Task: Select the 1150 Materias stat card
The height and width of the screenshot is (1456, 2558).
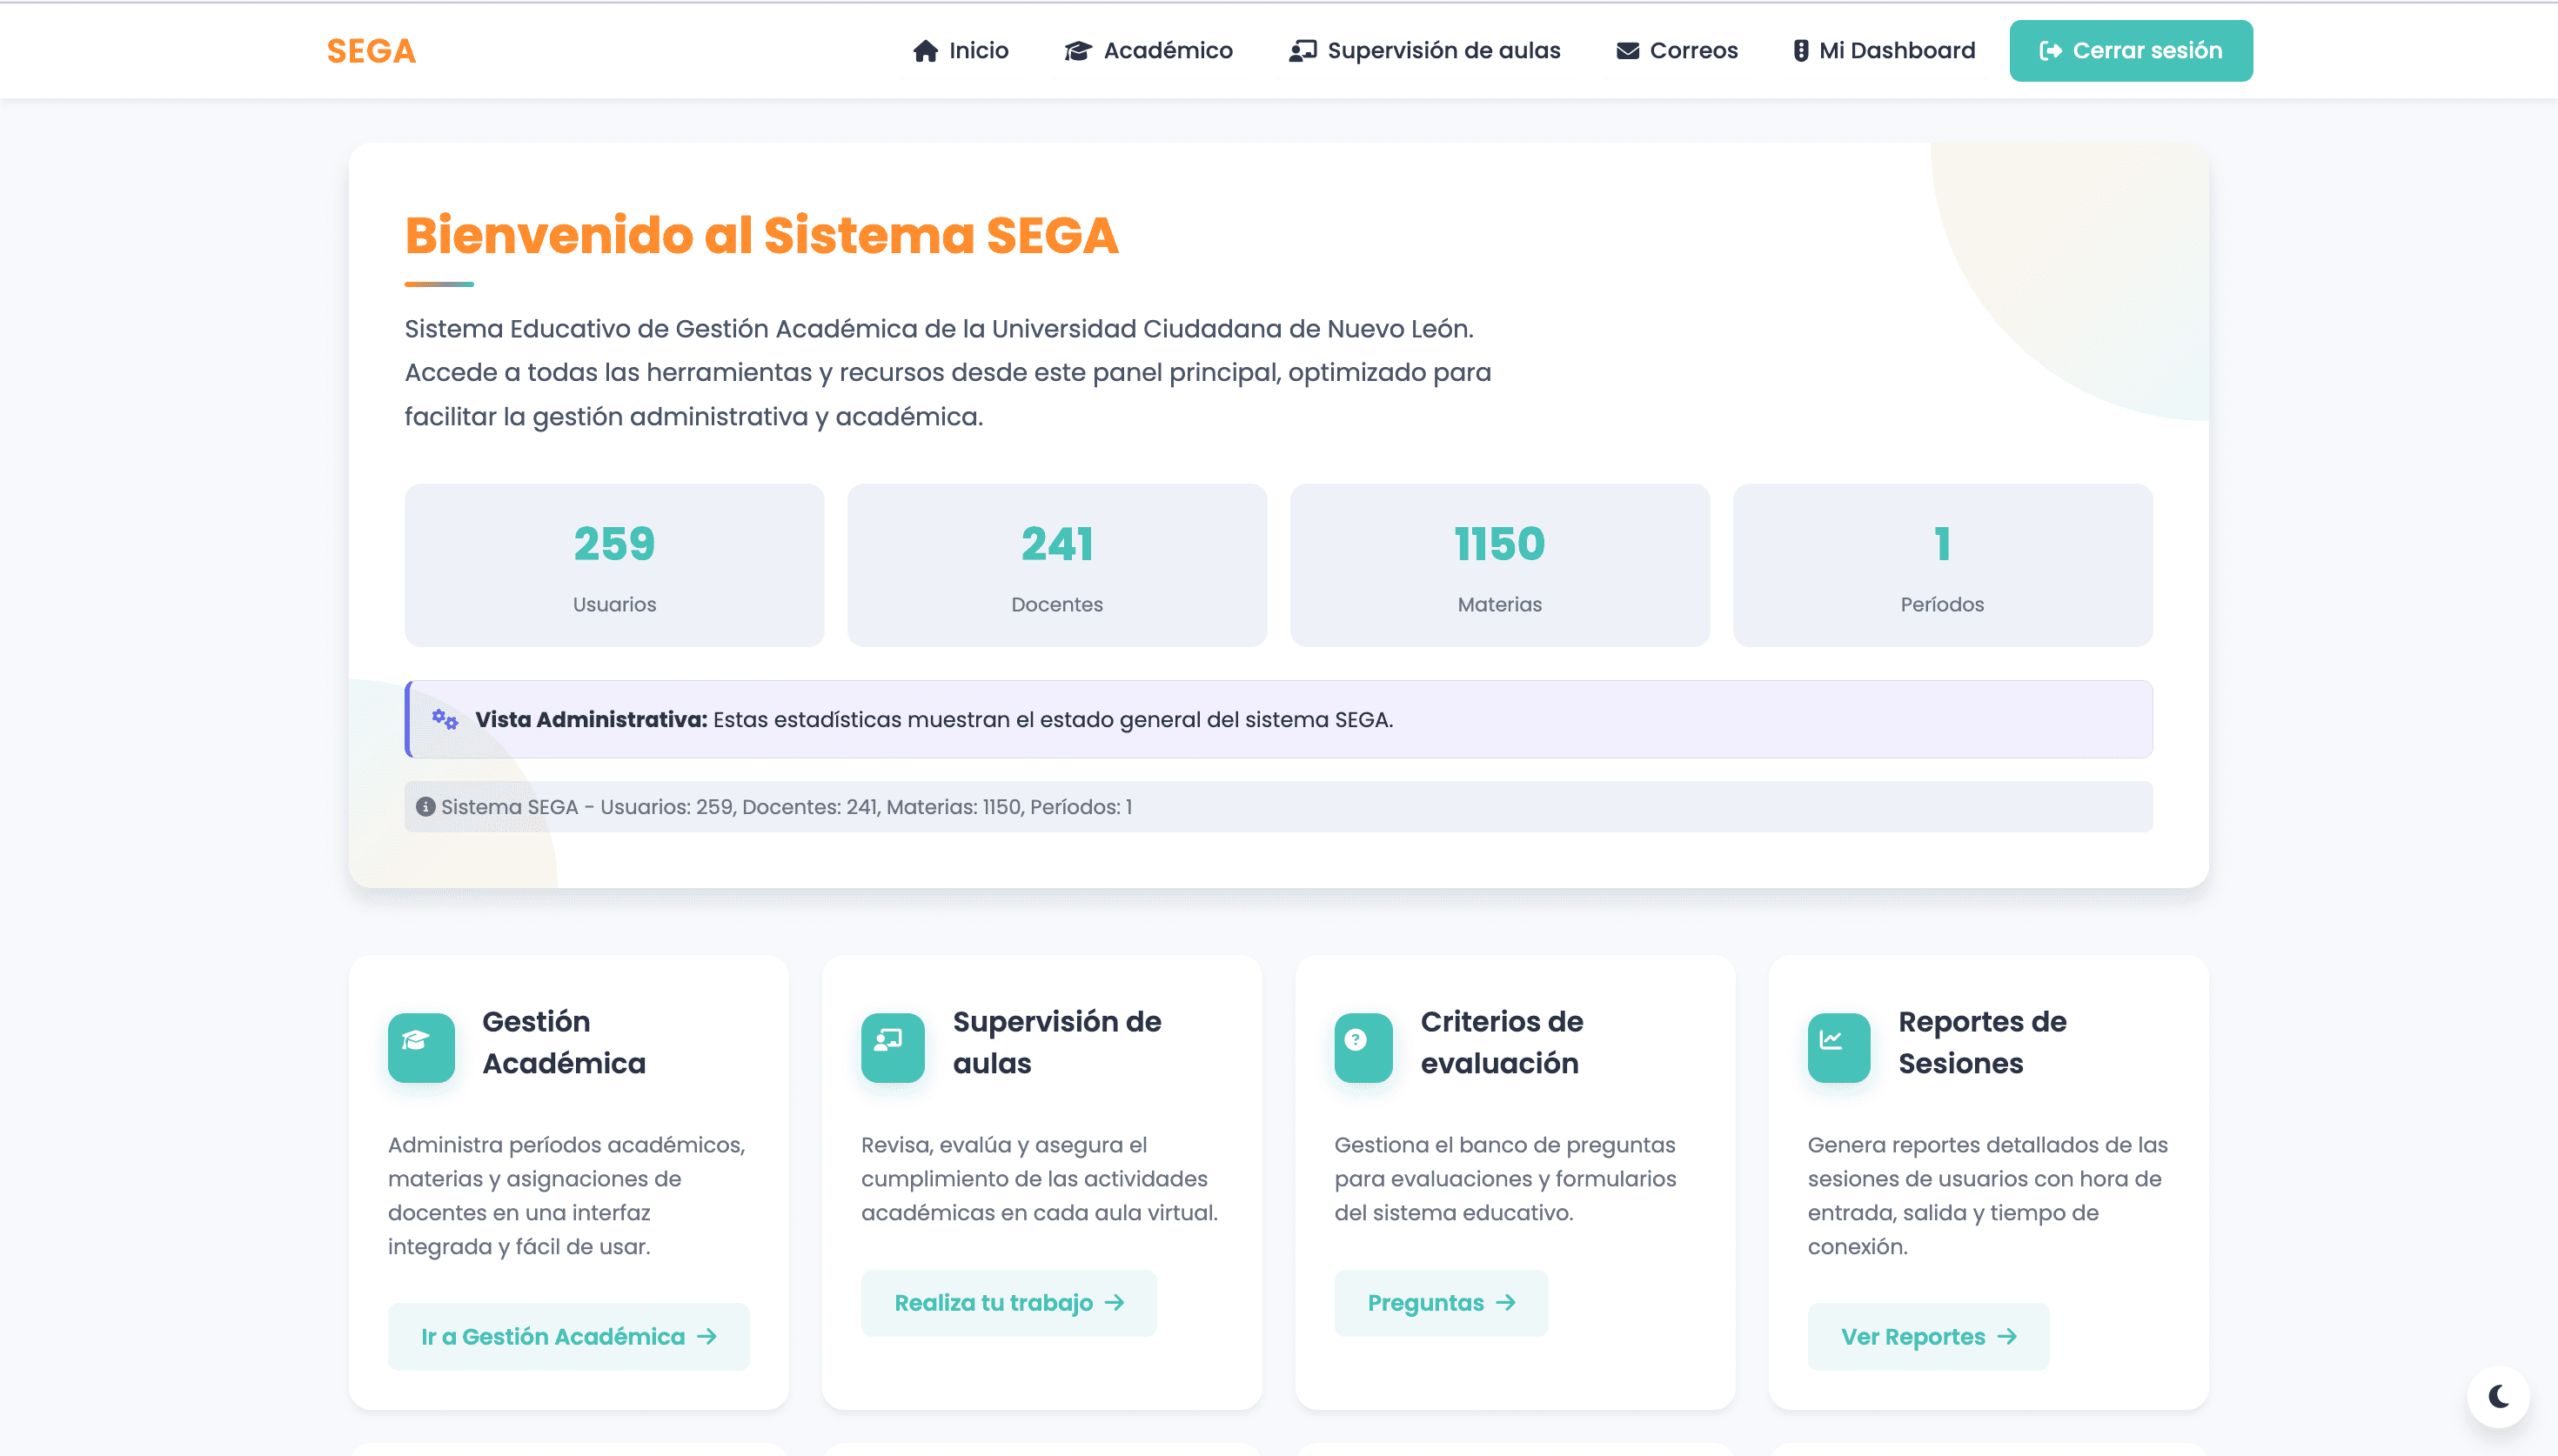Action: [x=1499, y=565]
